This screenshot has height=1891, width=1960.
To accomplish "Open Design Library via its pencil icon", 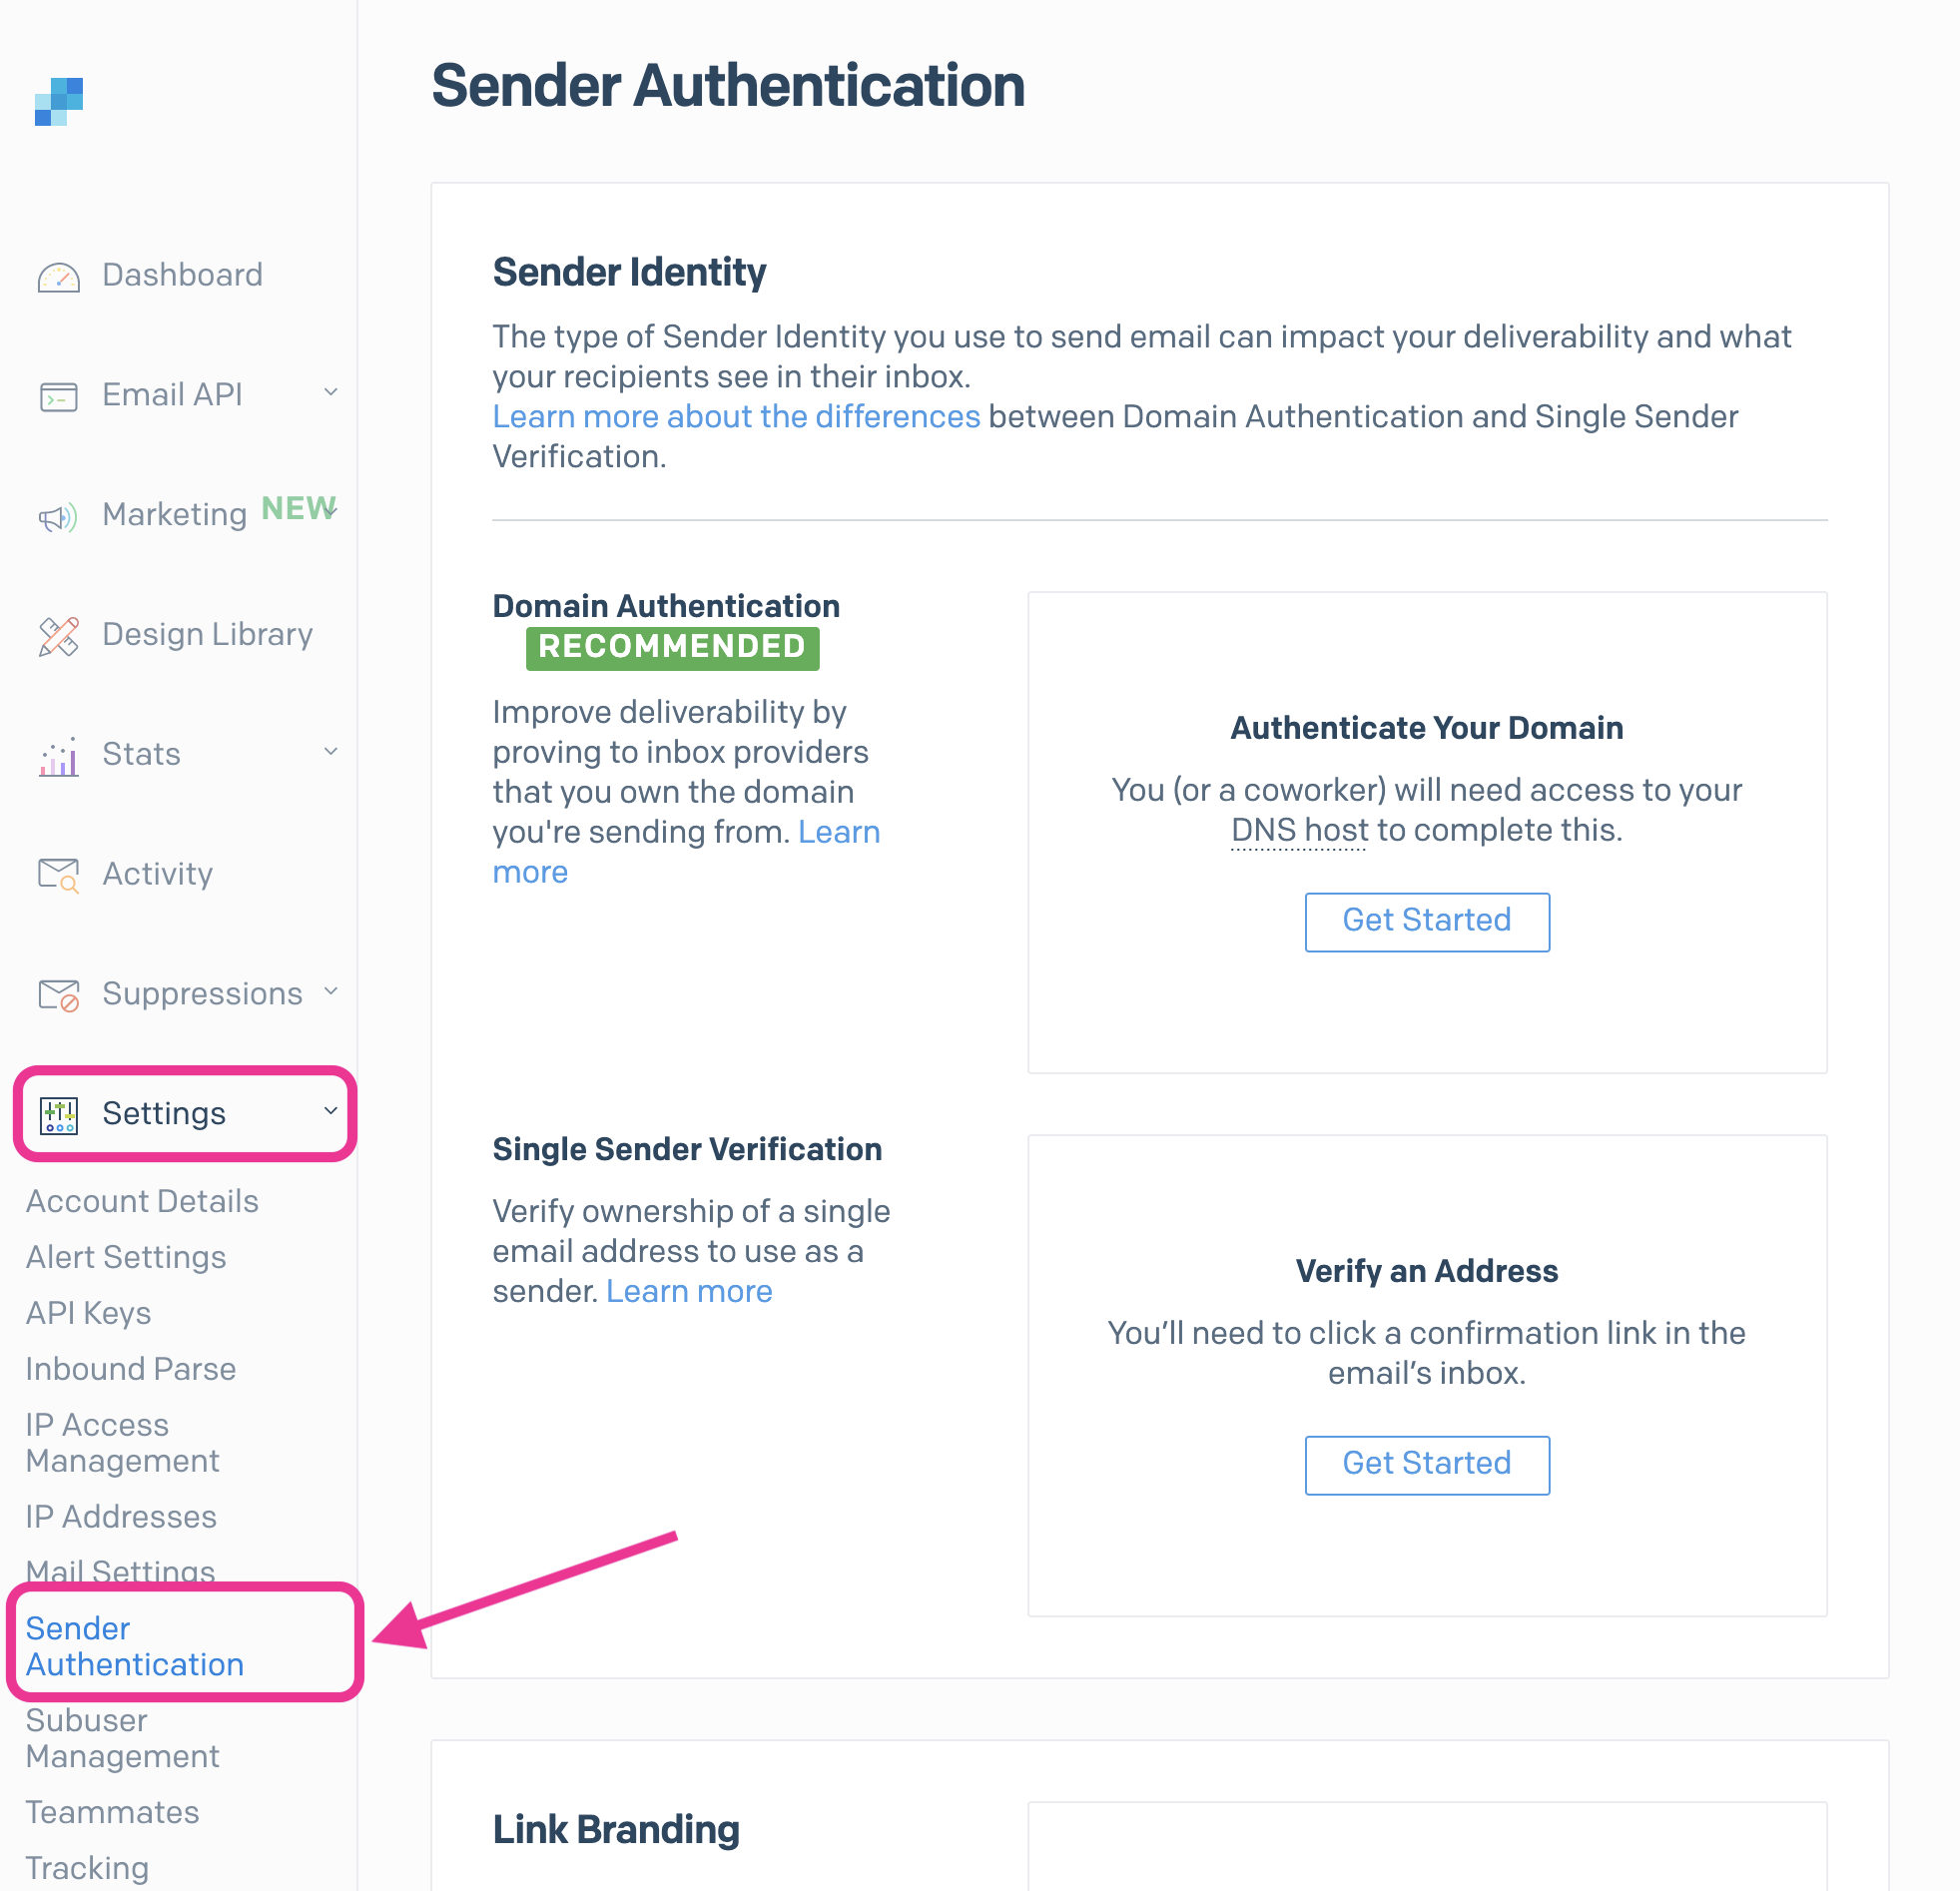I will pos(59,636).
